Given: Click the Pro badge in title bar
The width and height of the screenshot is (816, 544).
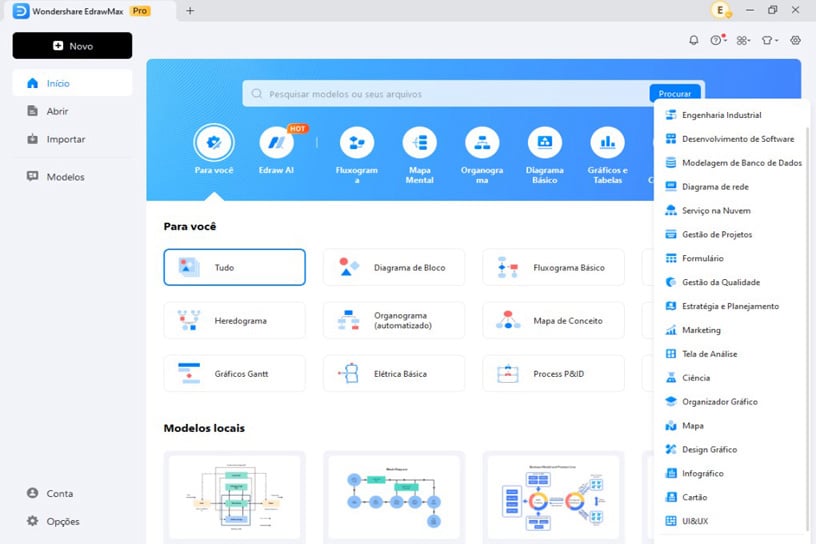Looking at the screenshot, I should coord(140,11).
